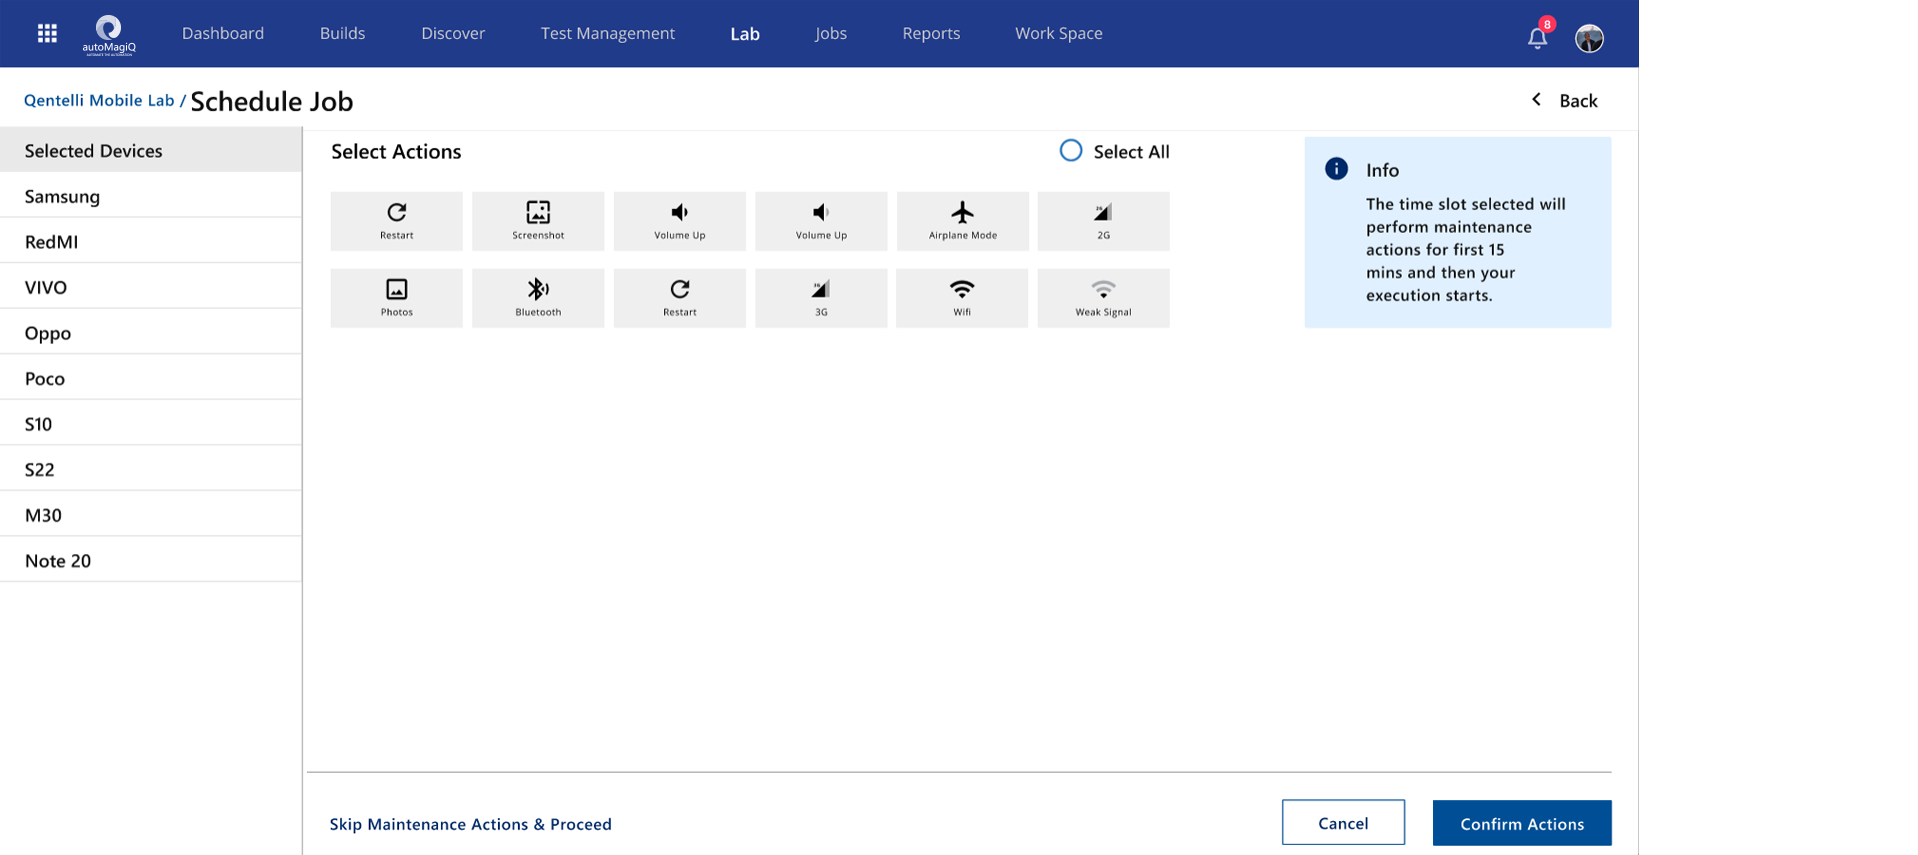Select the Photos action tile

click(397, 298)
